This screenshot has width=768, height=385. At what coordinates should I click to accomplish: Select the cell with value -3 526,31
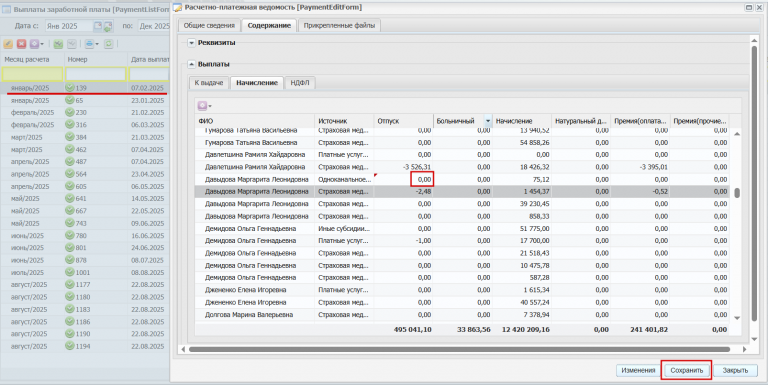pyautogui.click(x=404, y=167)
